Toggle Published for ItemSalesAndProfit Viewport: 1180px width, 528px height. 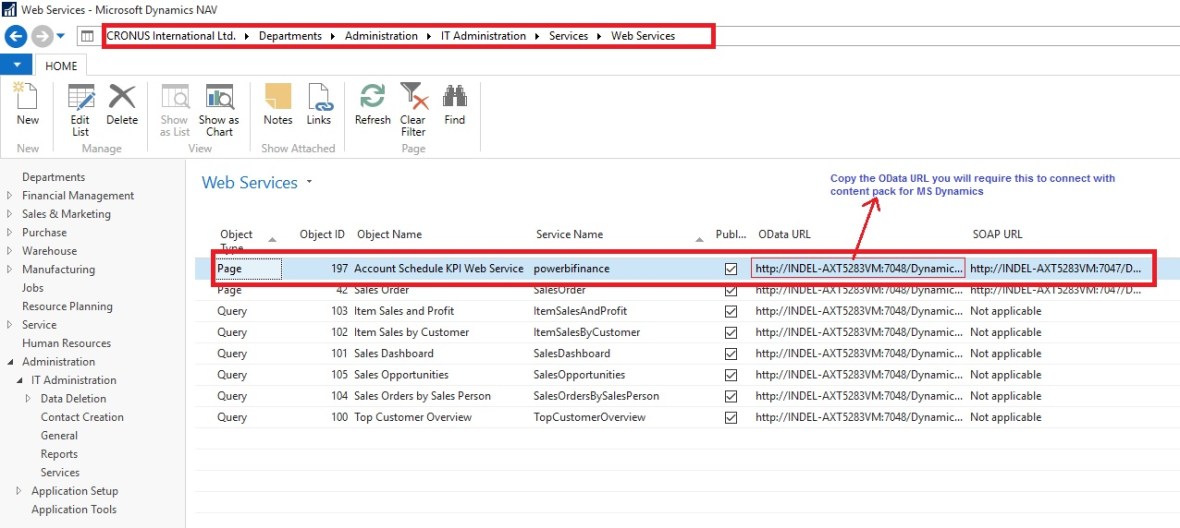tap(730, 311)
